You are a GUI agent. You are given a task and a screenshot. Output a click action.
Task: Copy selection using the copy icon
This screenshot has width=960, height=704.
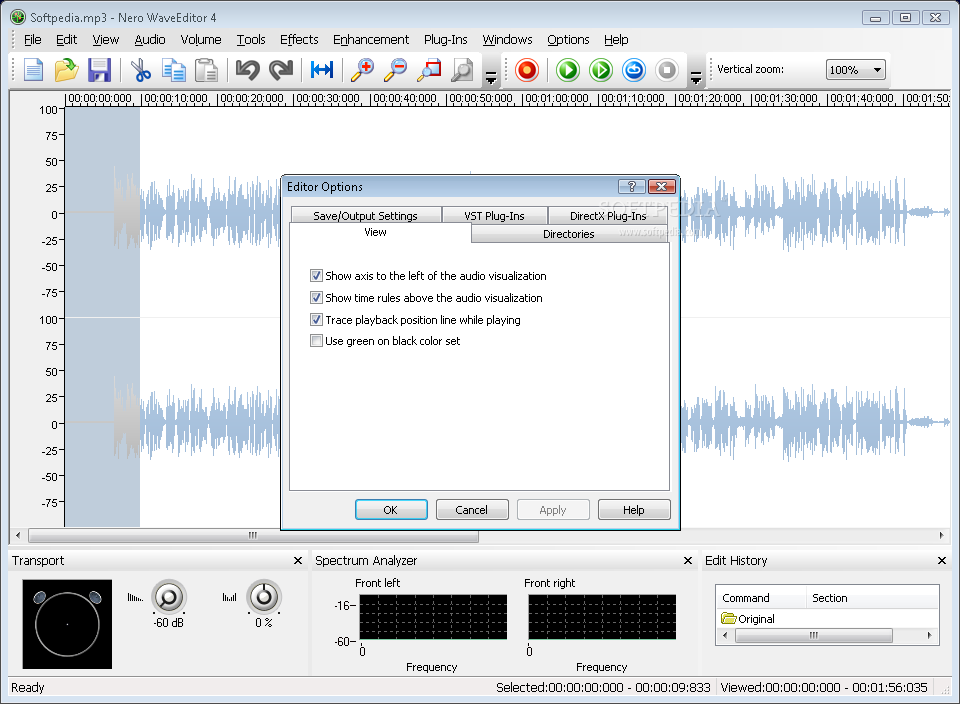[x=174, y=70]
